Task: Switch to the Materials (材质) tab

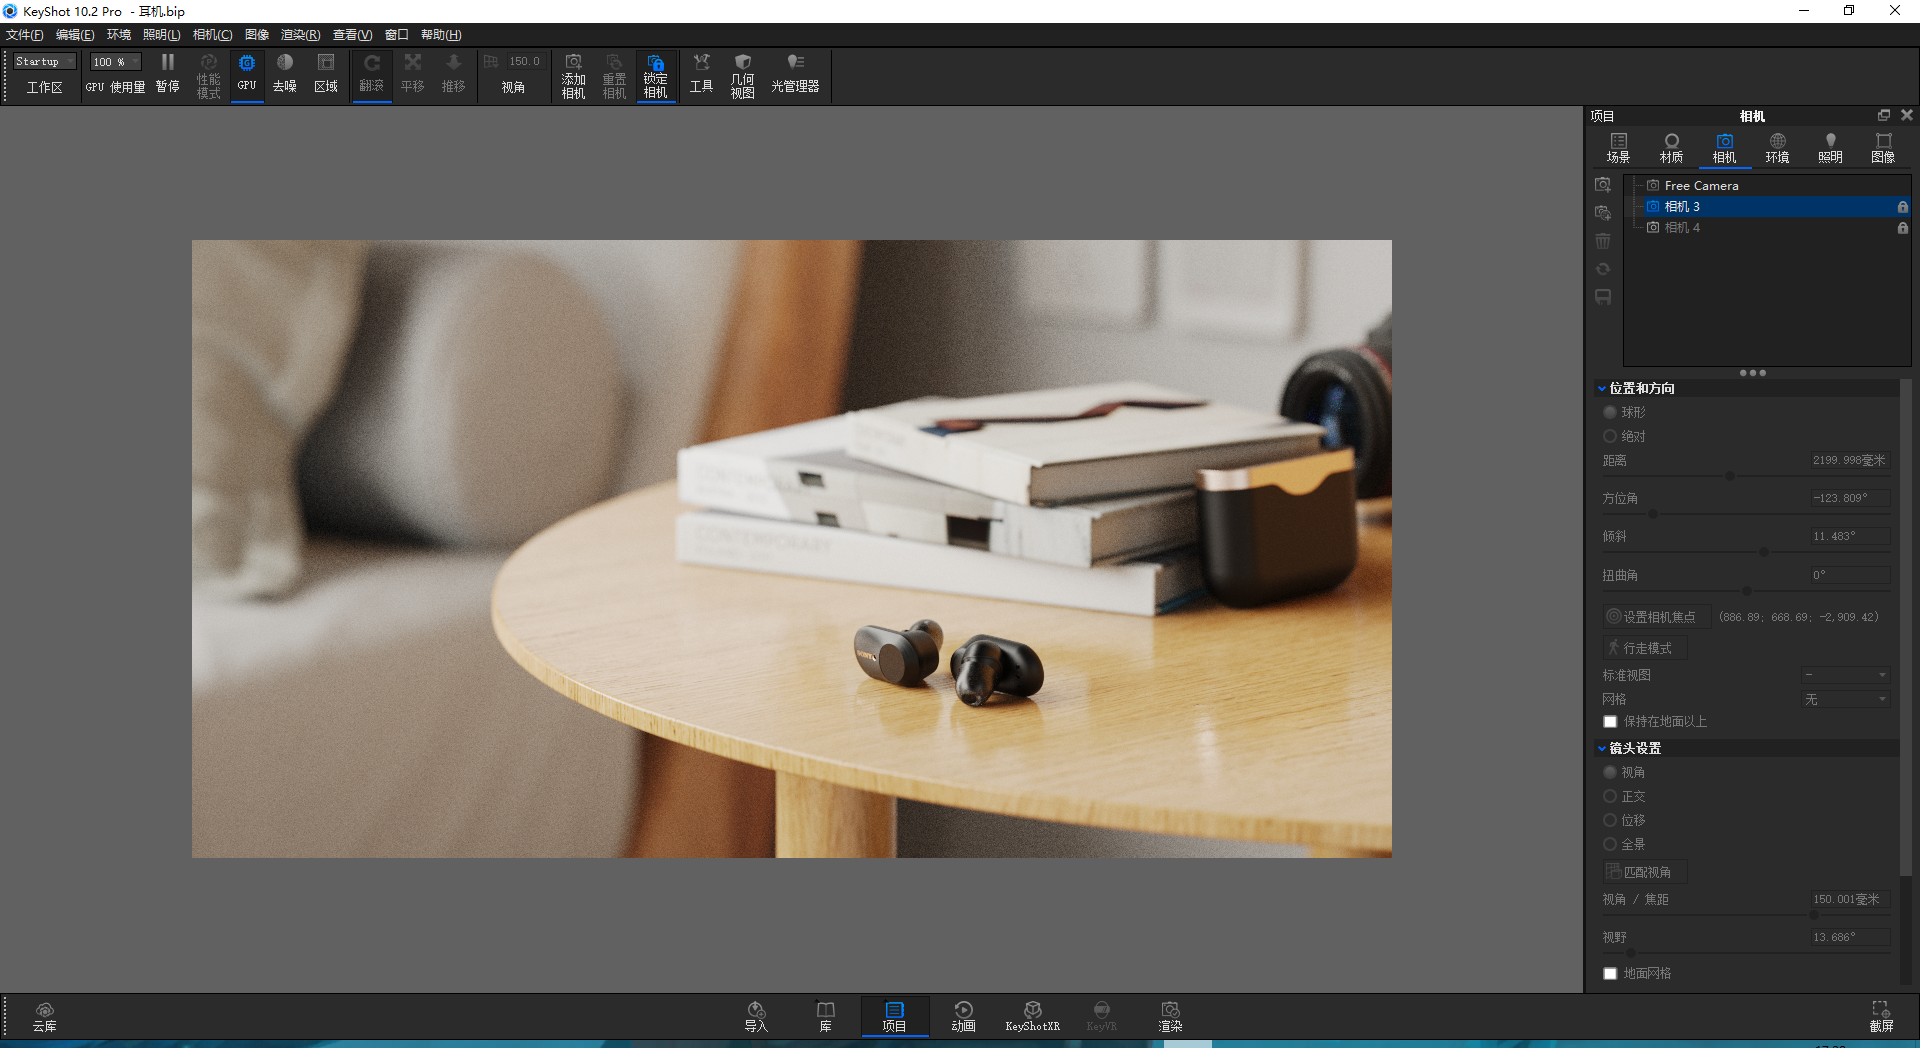Action: (1671, 148)
